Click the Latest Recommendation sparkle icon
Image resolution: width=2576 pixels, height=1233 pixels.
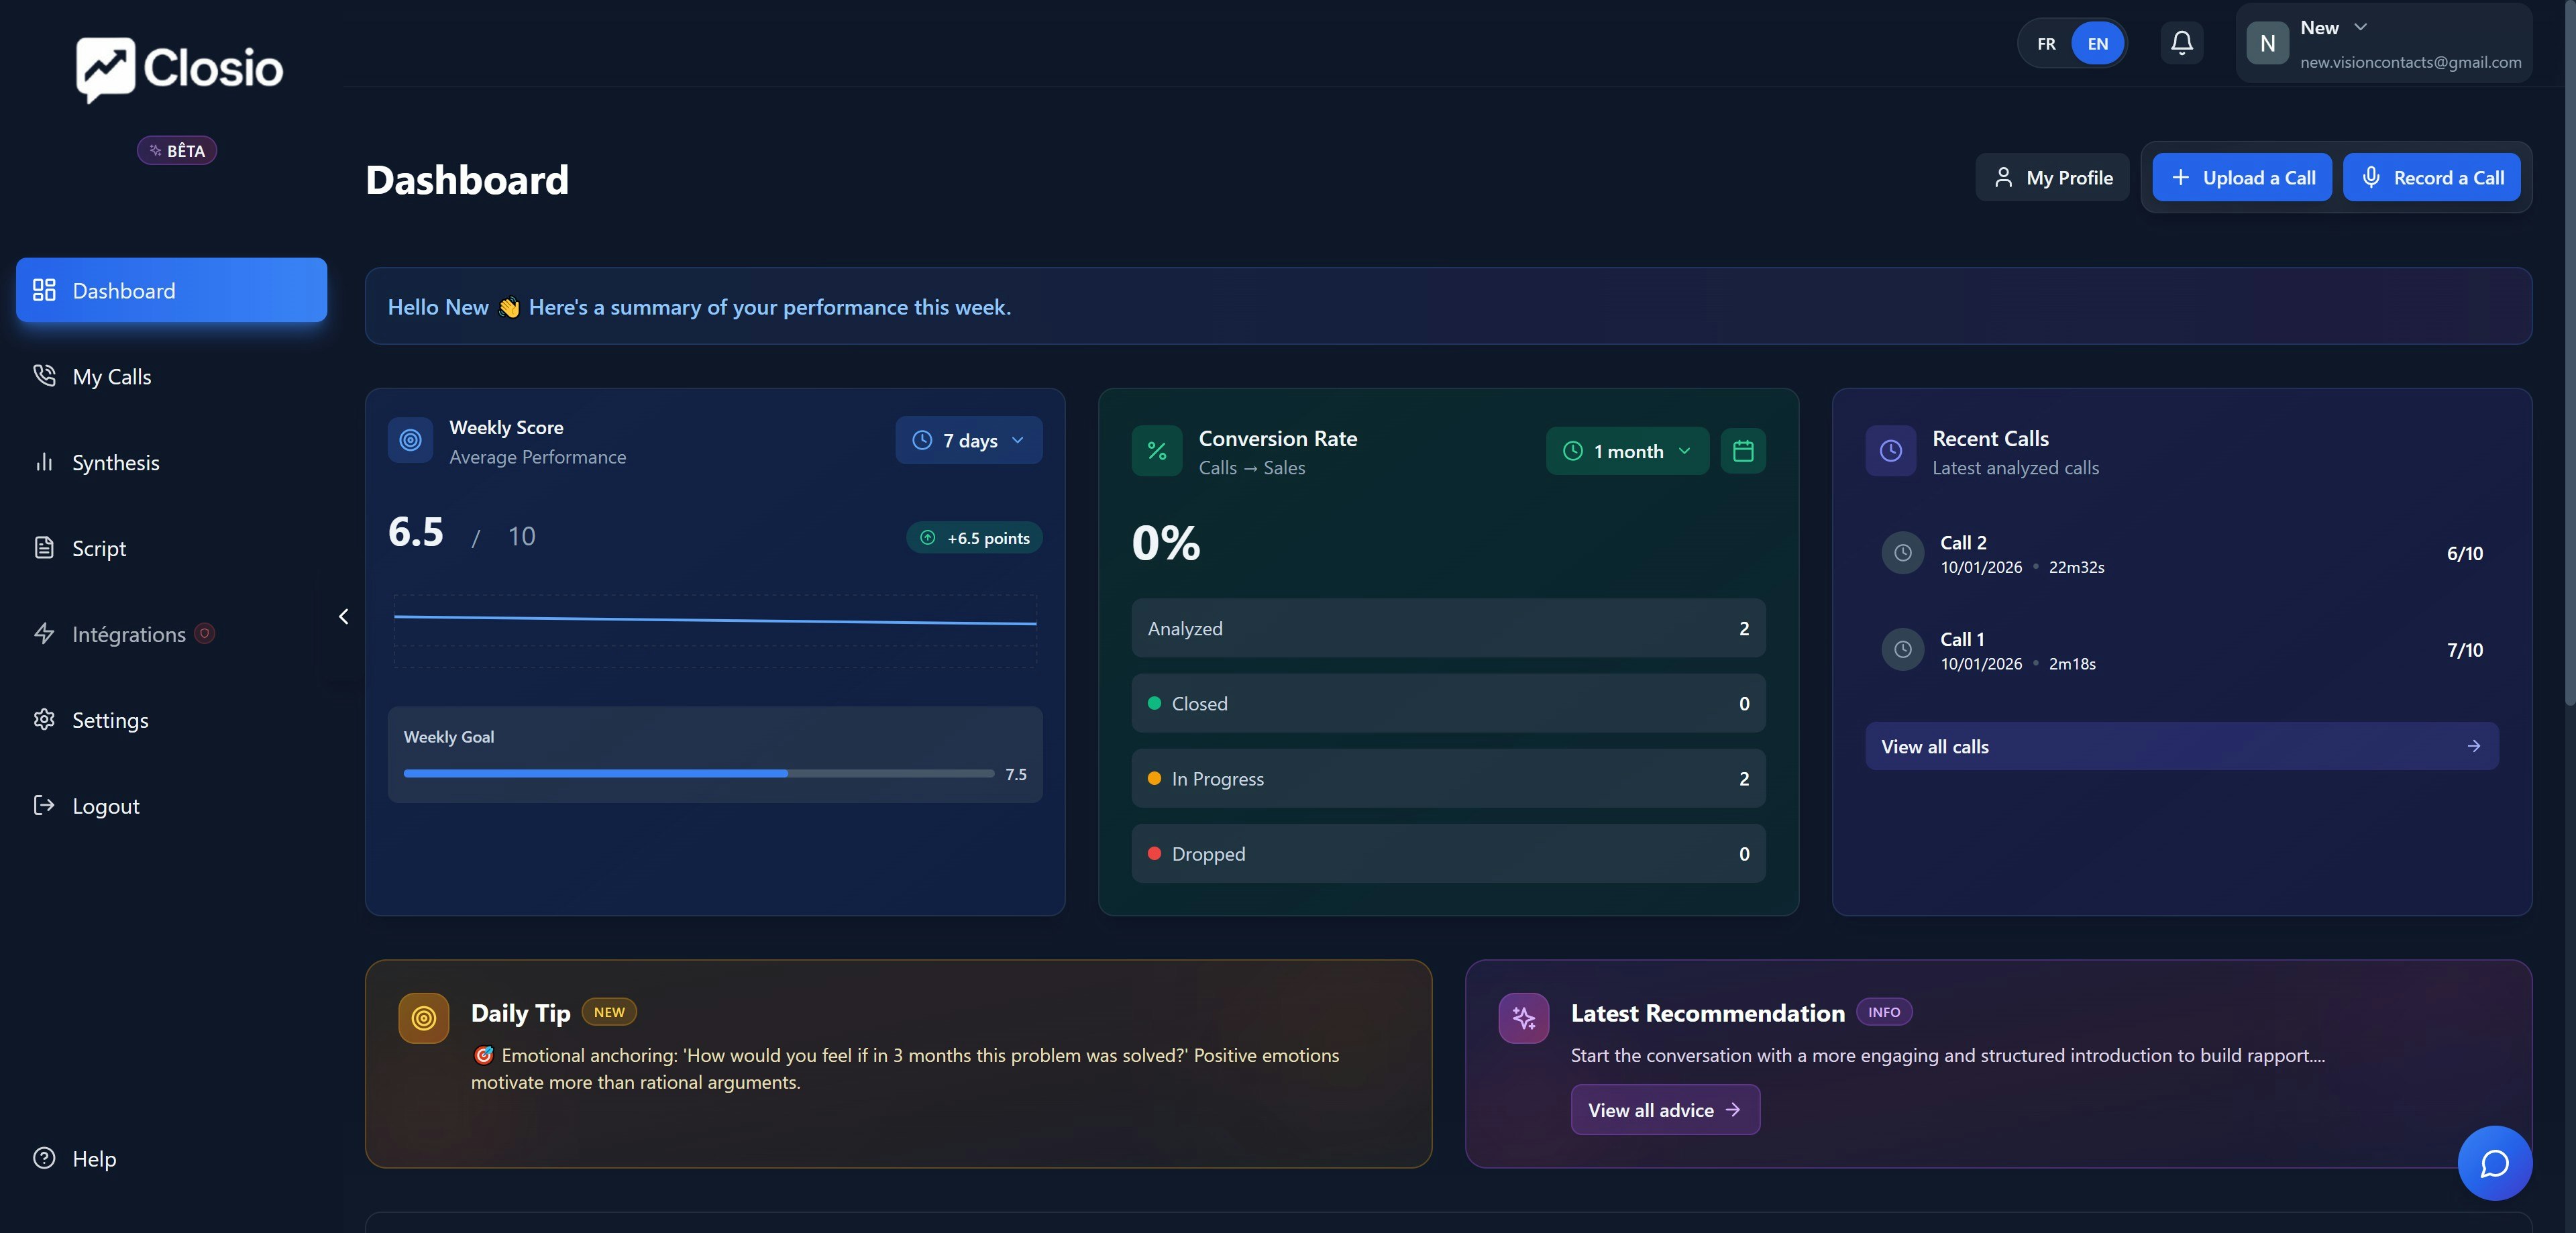[1523, 1018]
